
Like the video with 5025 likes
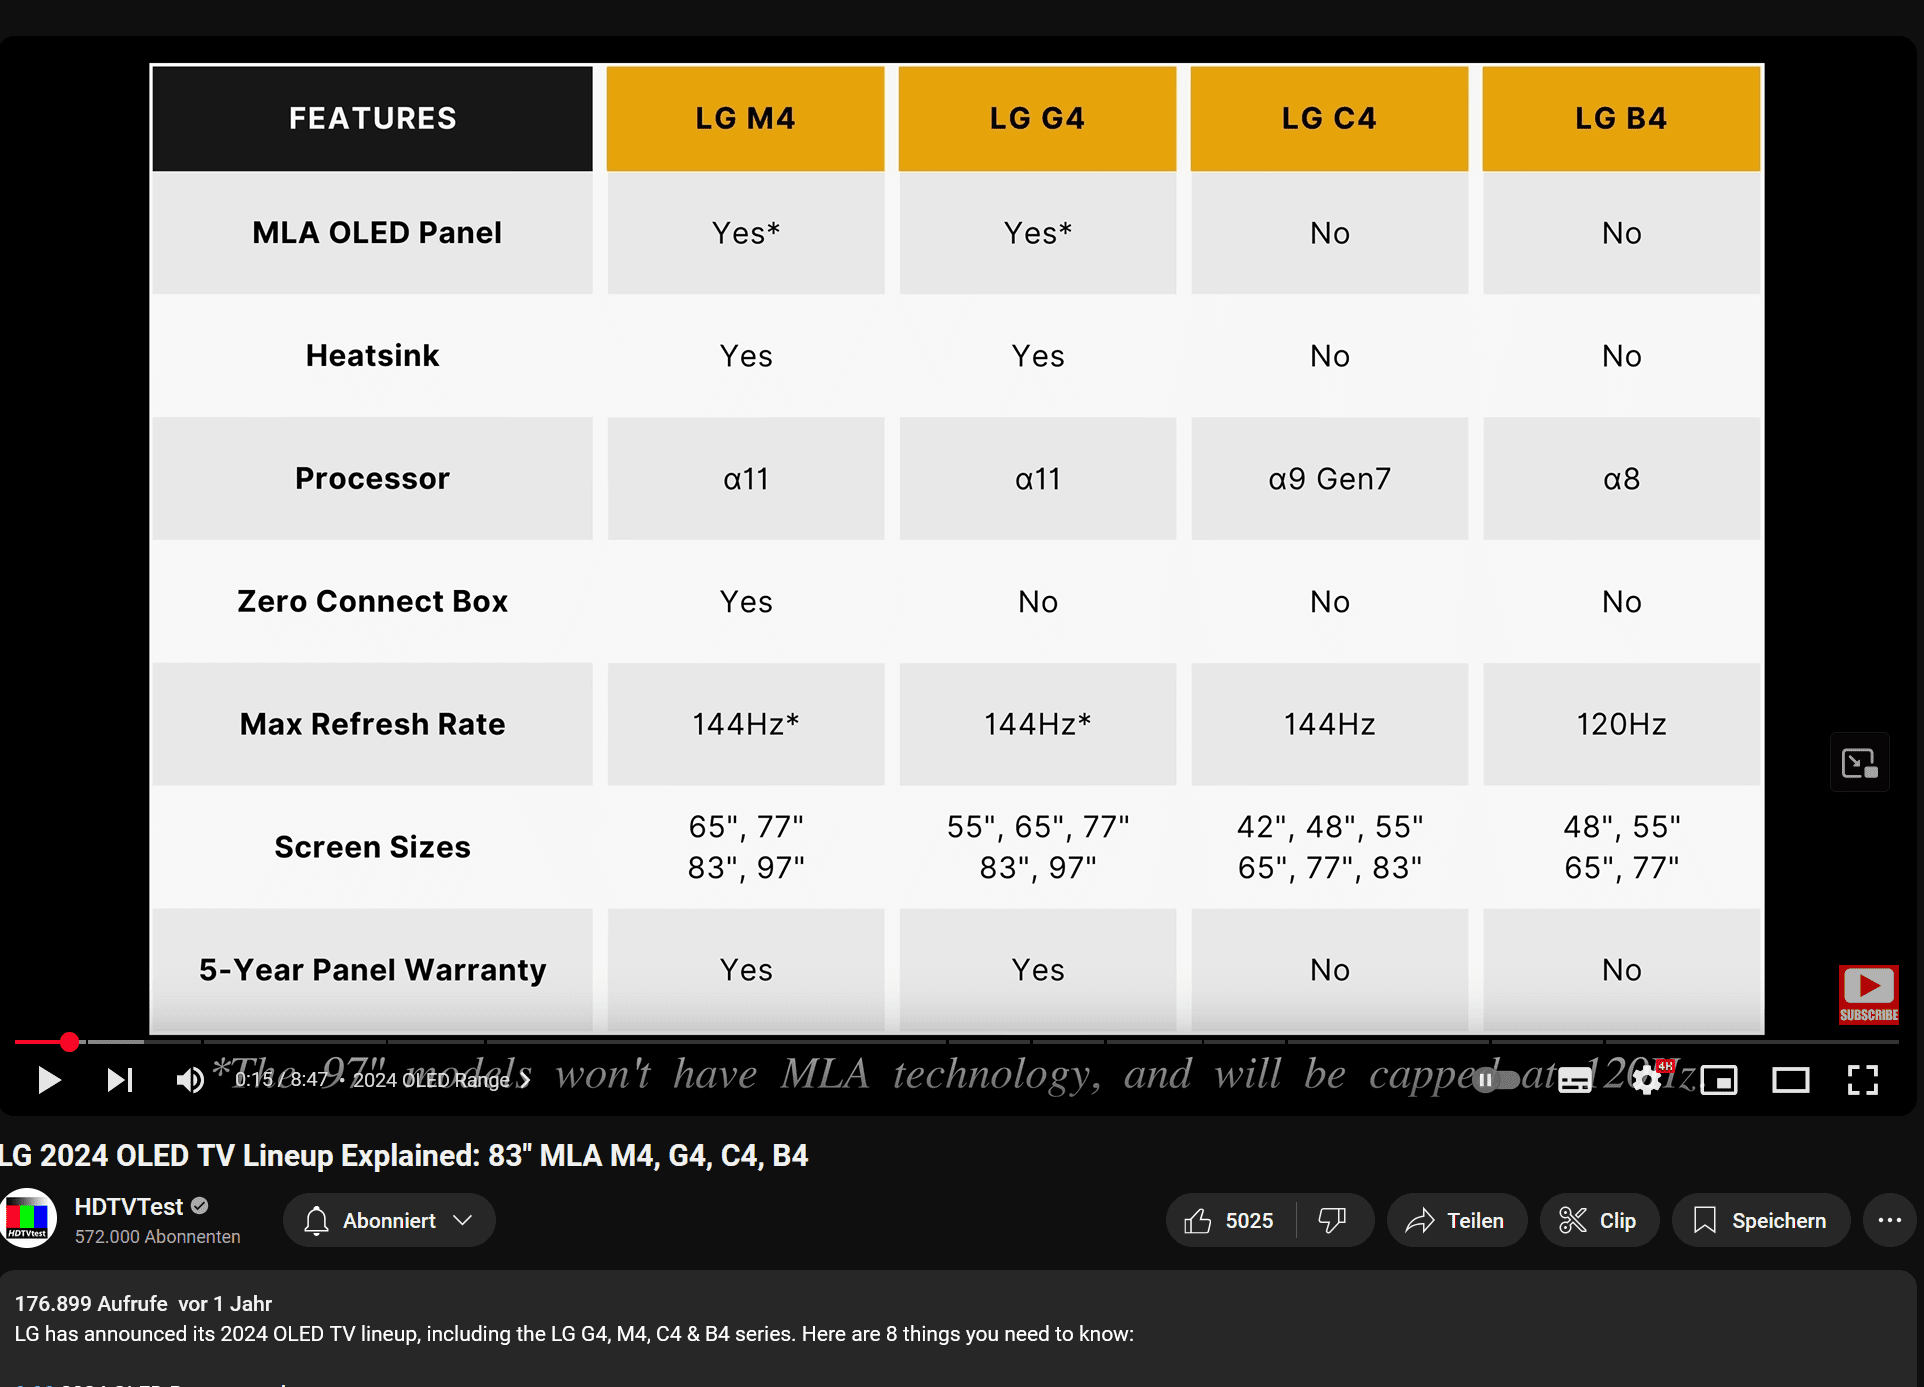tap(1230, 1220)
